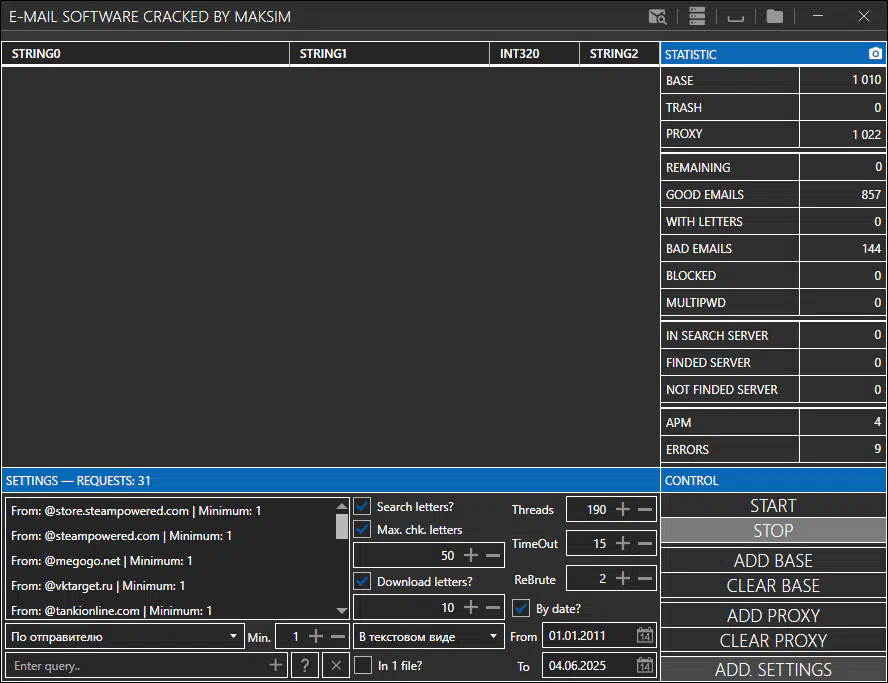Click the tray icon beside the folder icon
Screen dimensions: 888x683
[736, 18]
